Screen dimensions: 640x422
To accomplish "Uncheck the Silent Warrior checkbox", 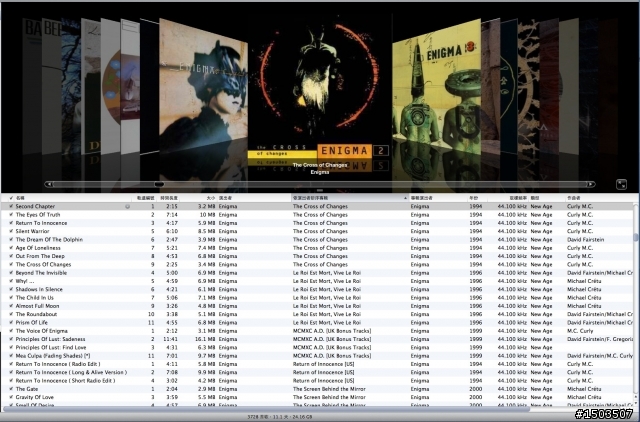I will coord(11,231).
